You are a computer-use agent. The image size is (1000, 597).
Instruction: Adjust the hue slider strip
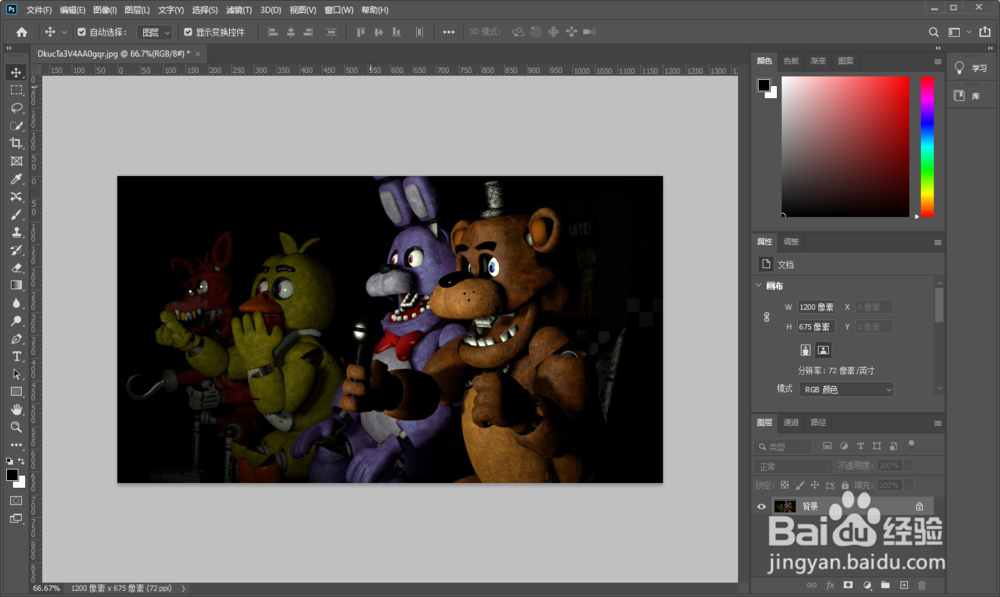[x=927, y=147]
